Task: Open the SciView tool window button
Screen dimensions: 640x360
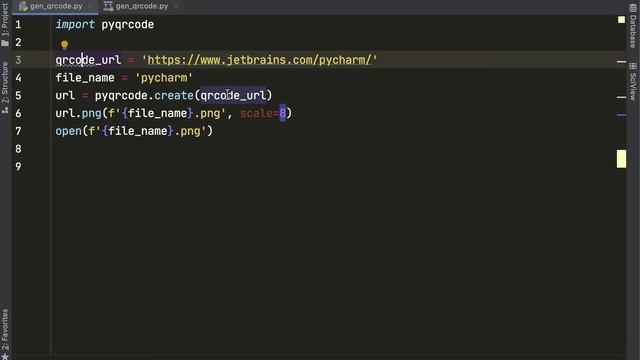Action: click(633, 82)
